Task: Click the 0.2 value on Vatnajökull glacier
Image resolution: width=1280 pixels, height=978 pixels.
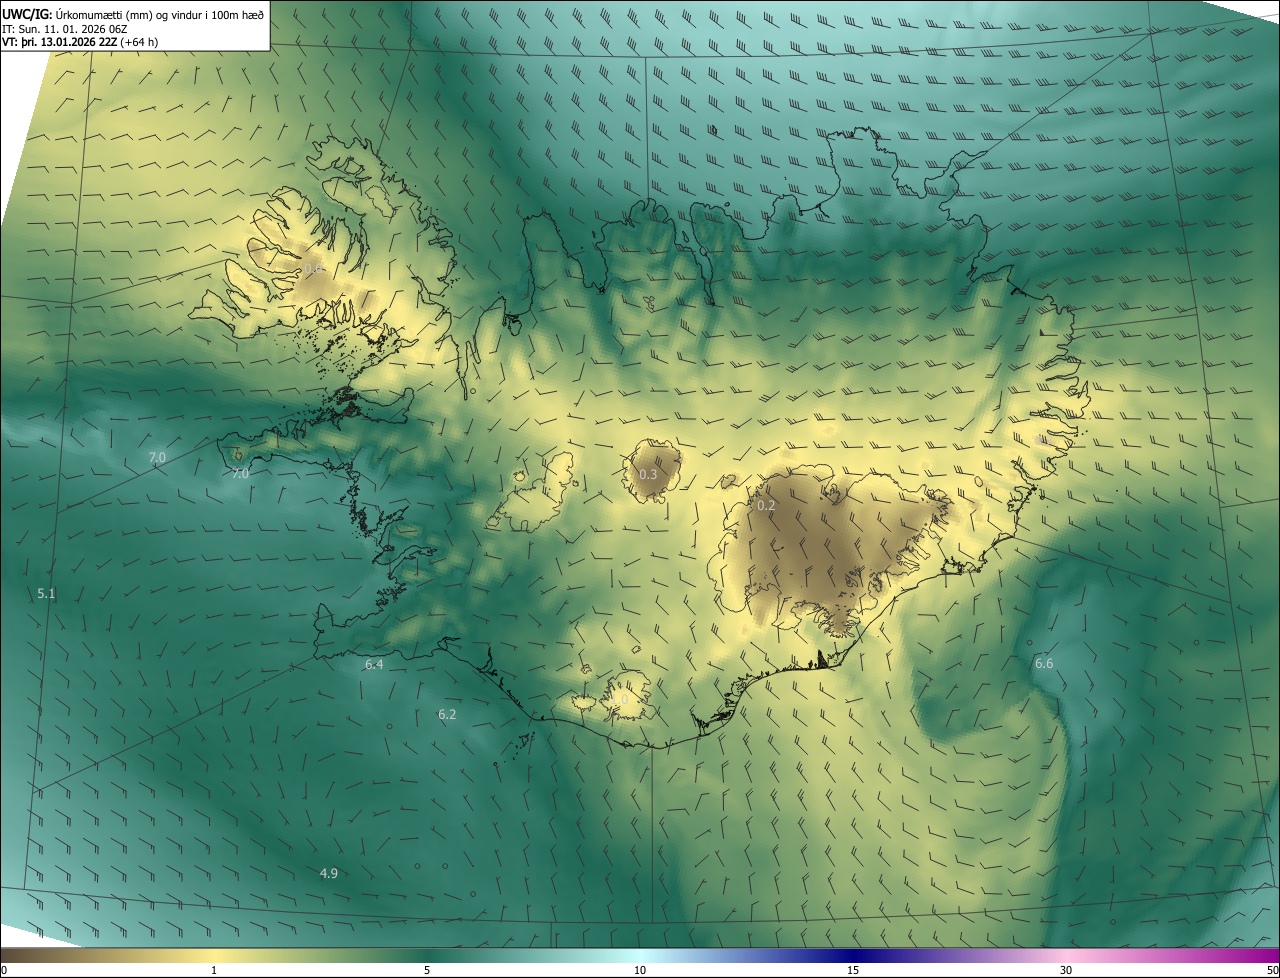Action: tap(766, 506)
